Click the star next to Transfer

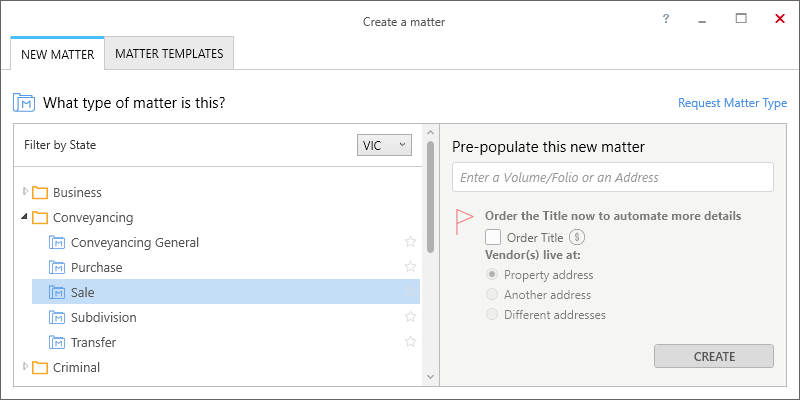click(410, 342)
